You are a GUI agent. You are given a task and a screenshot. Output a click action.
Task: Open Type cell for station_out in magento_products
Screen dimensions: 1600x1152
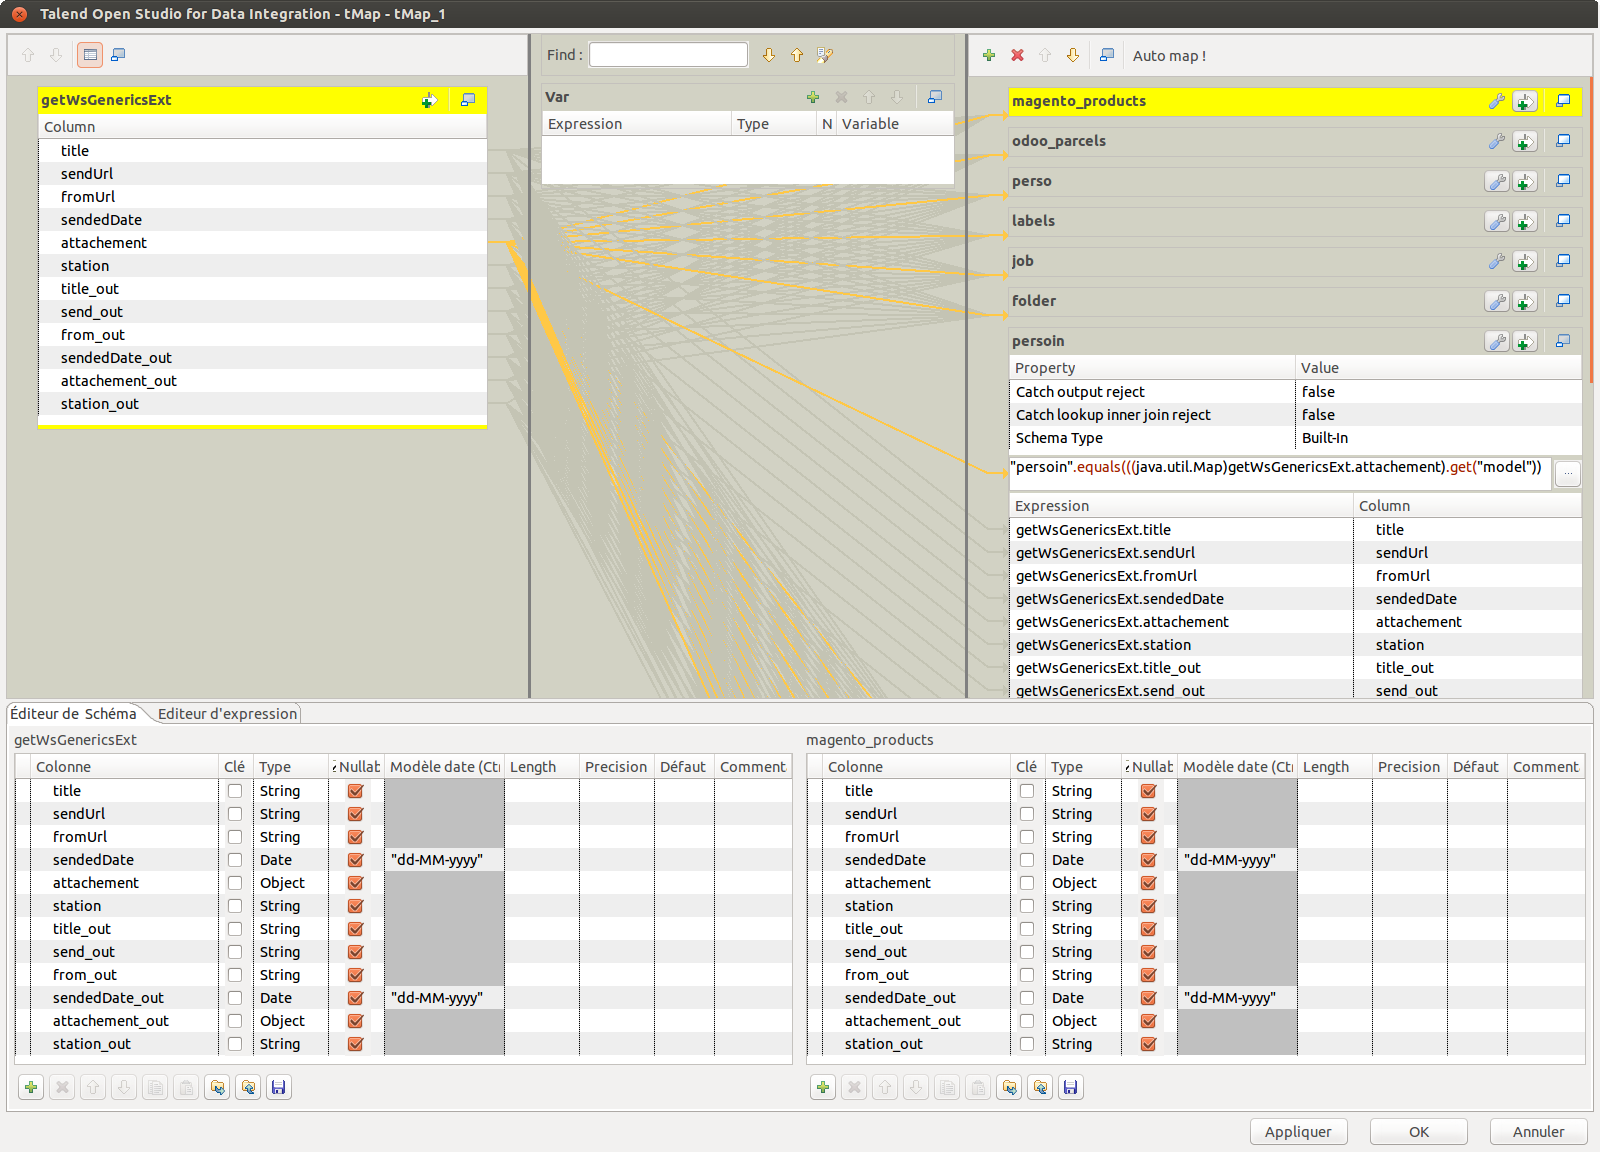click(x=1084, y=1044)
